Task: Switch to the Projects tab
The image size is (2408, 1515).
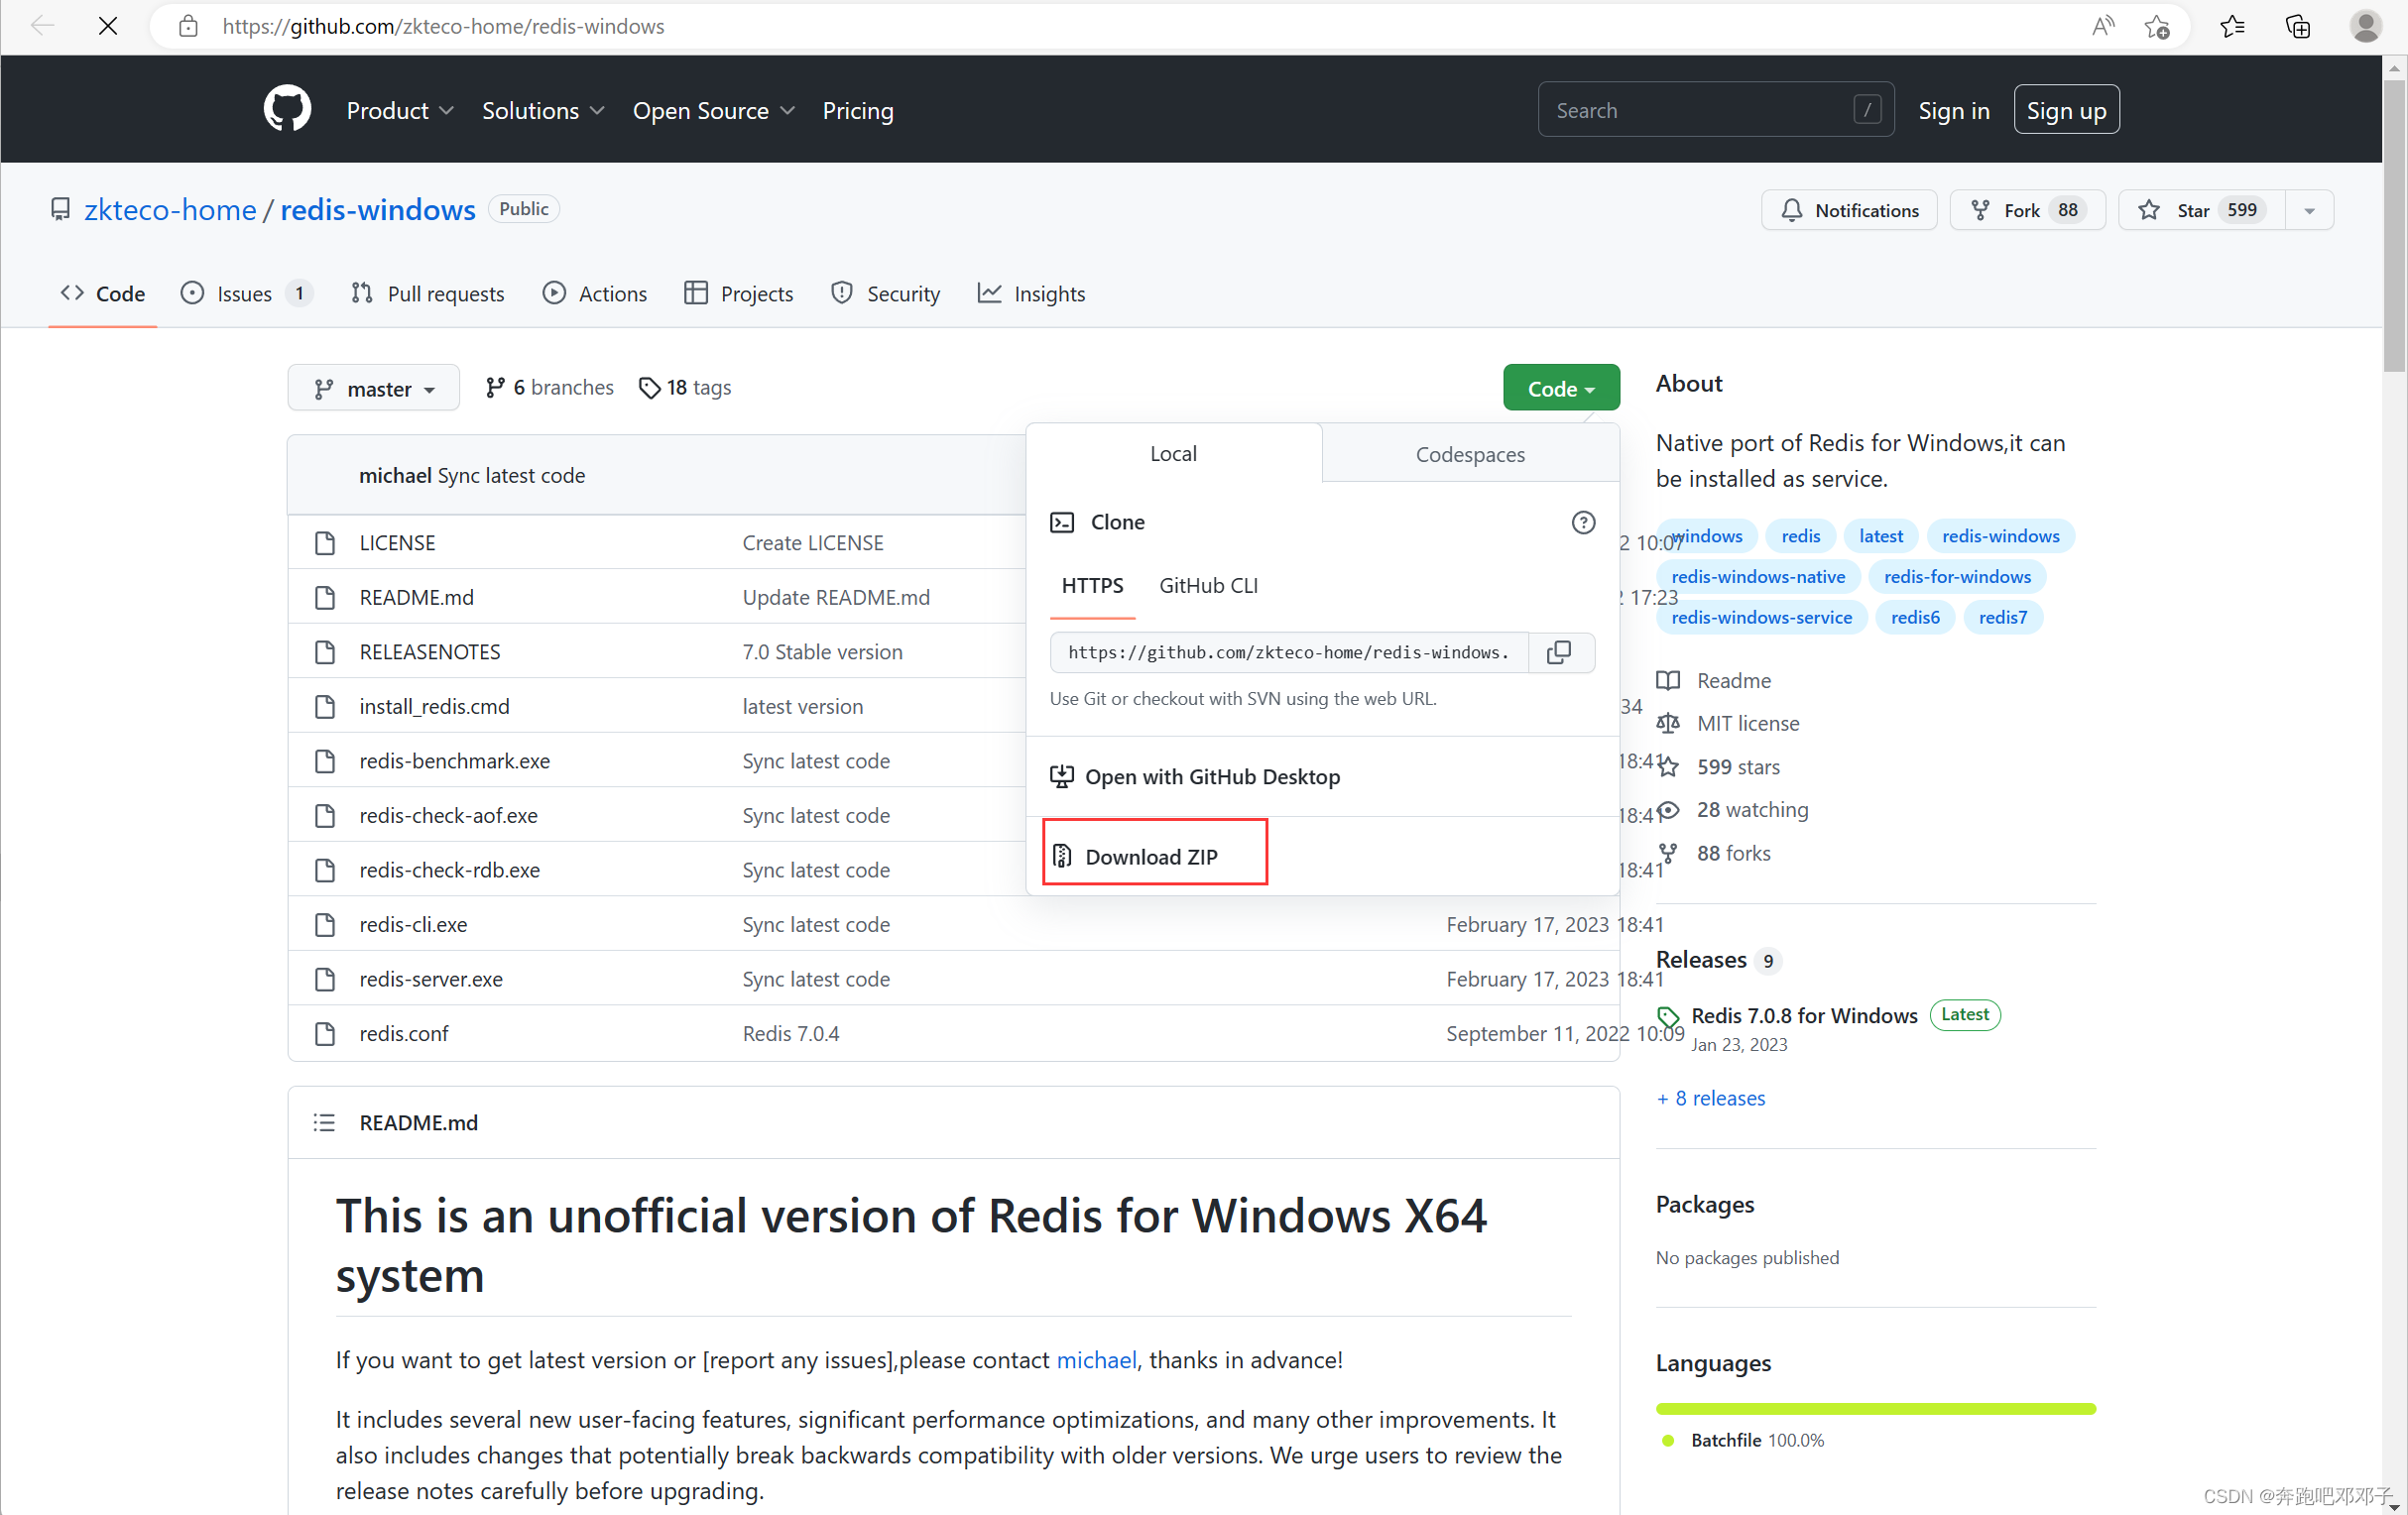Action: 738,293
